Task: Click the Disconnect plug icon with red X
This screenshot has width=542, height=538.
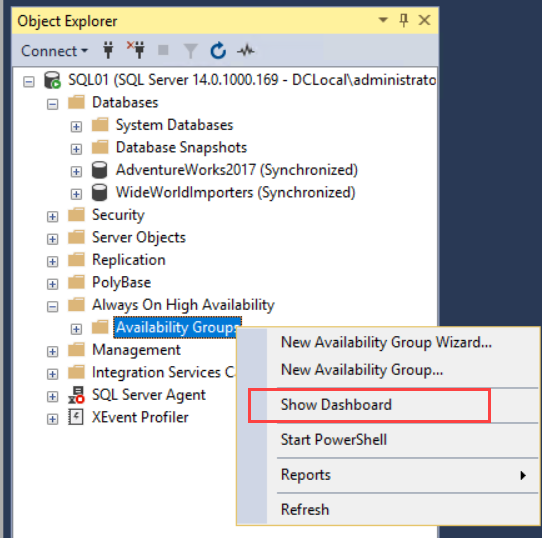Action: [x=136, y=50]
